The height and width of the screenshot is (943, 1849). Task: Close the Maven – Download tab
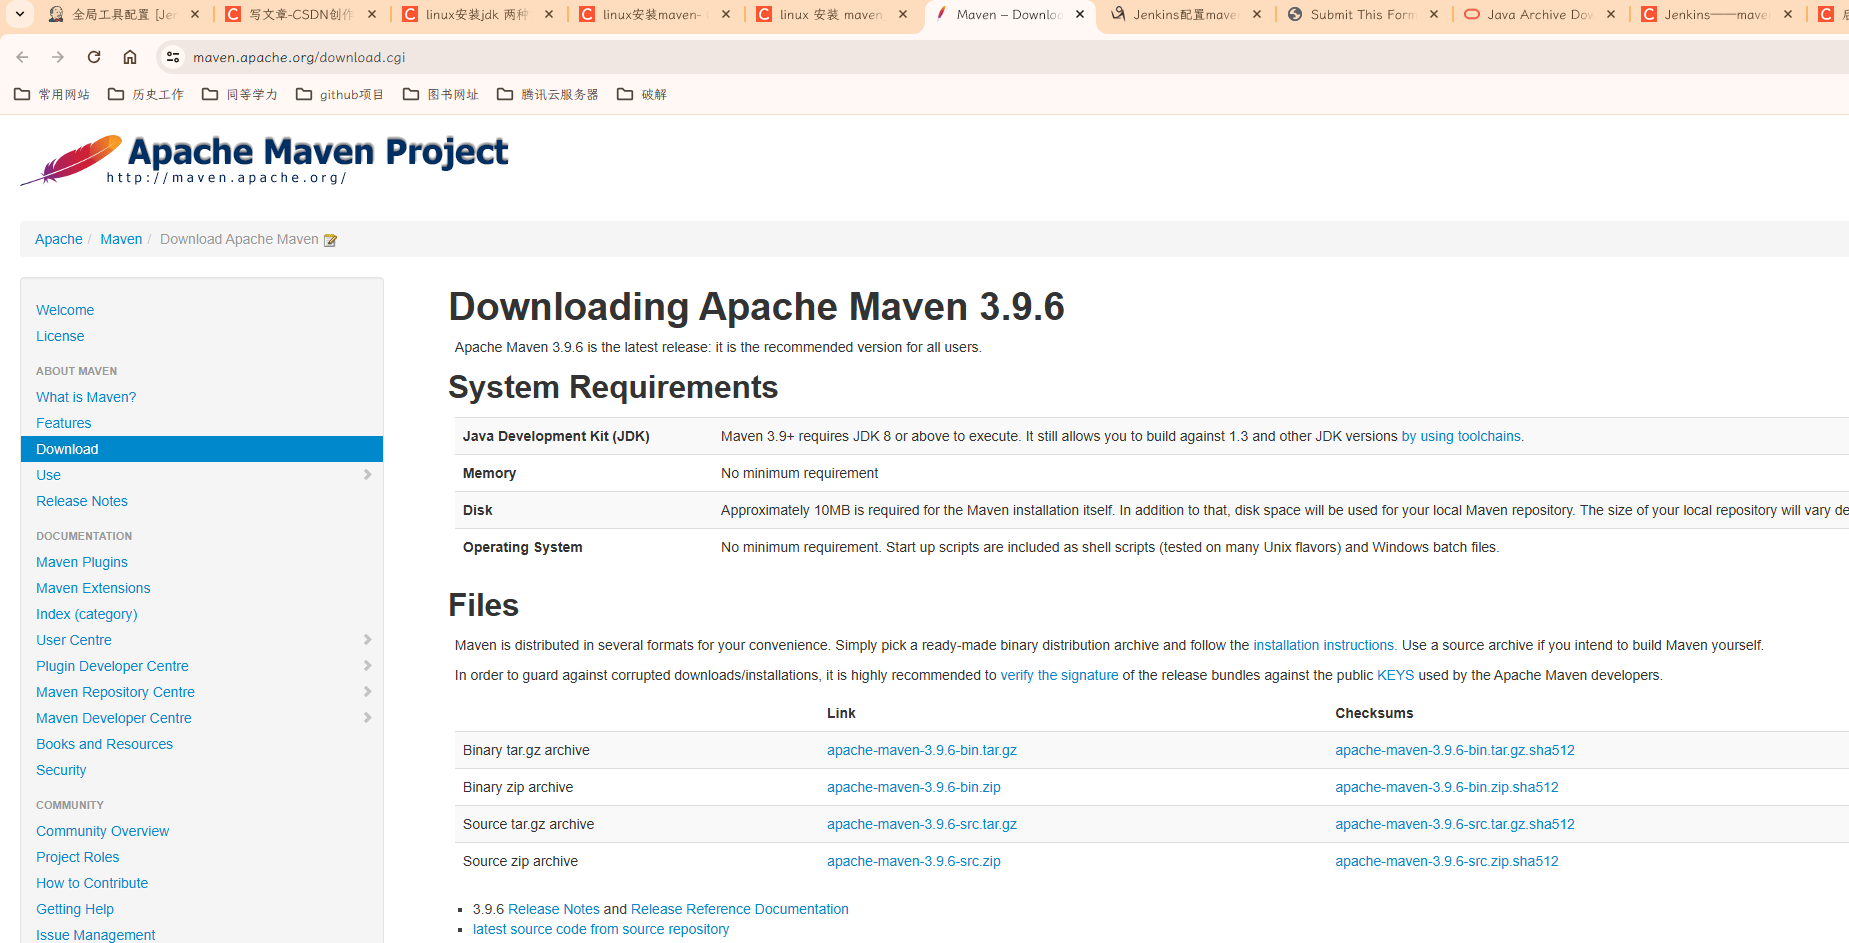click(x=1080, y=14)
